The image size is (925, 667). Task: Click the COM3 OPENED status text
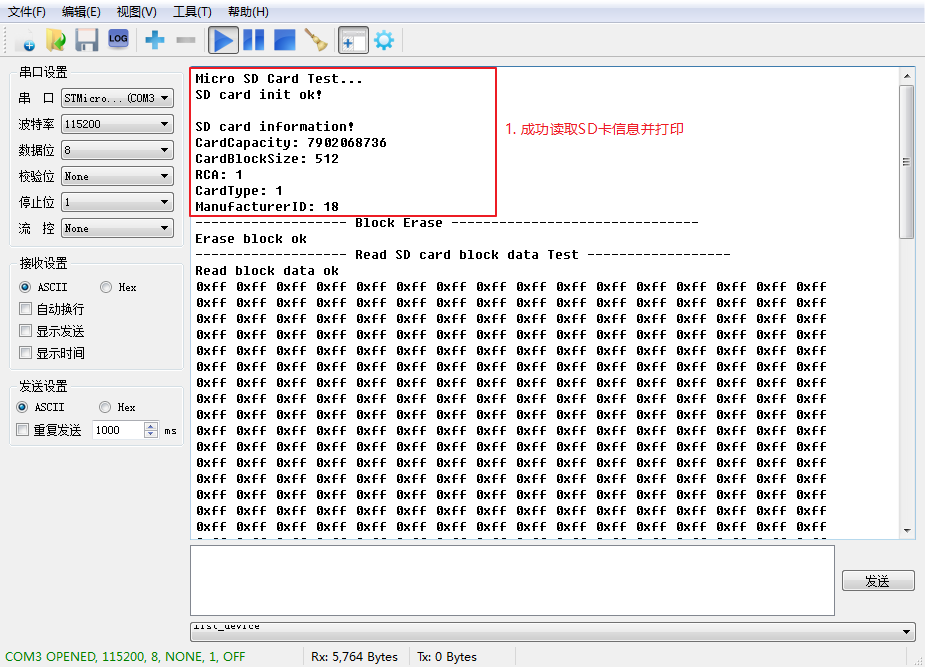coord(125,656)
